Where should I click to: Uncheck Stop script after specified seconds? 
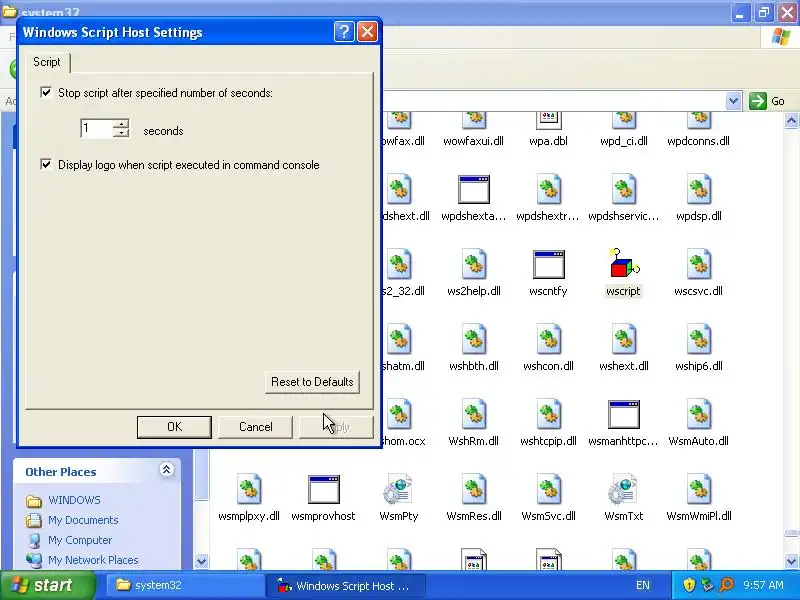tap(46, 92)
